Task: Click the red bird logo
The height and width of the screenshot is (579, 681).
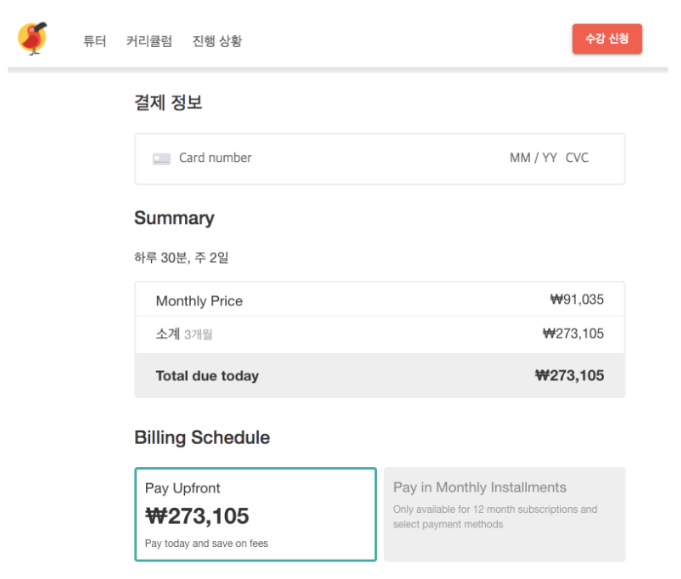Action: (x=32, y=39)
